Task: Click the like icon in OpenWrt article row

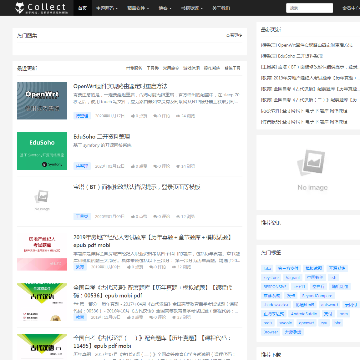Action: (x=133, y=116)
